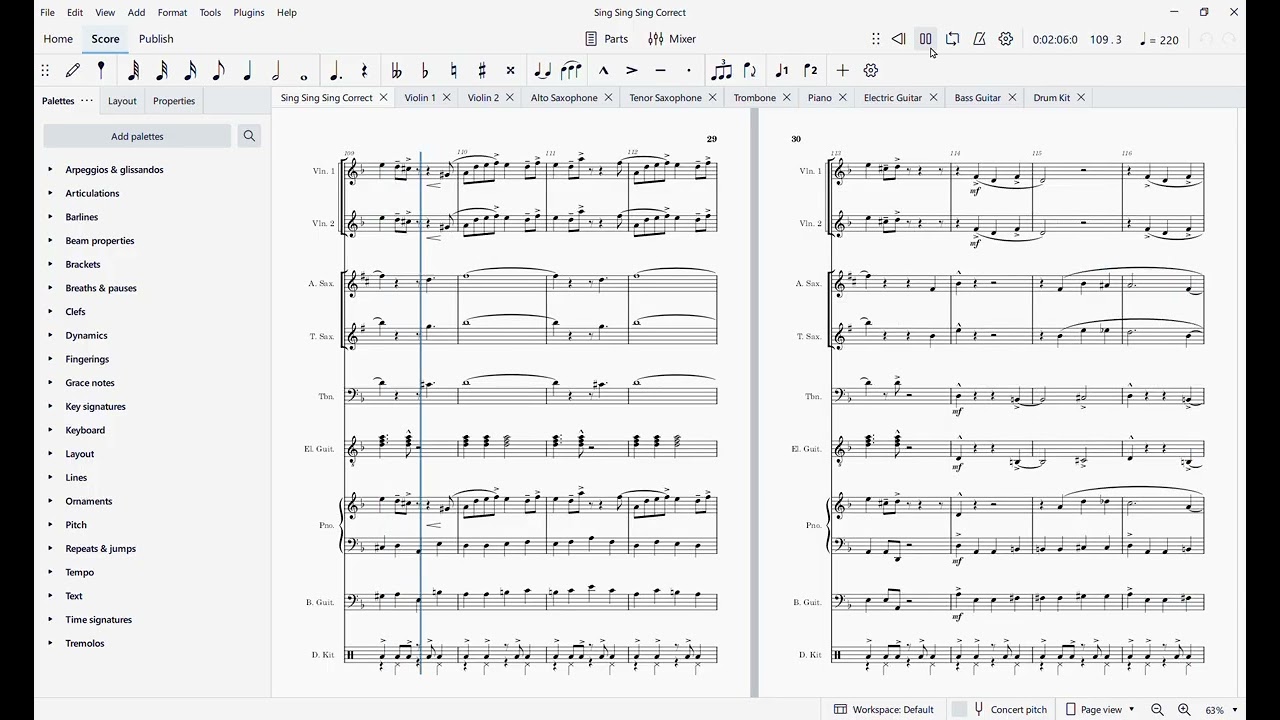The image size is (1280, 720).
Task: Open the Parts dialog
Action: tap(607, 39)
